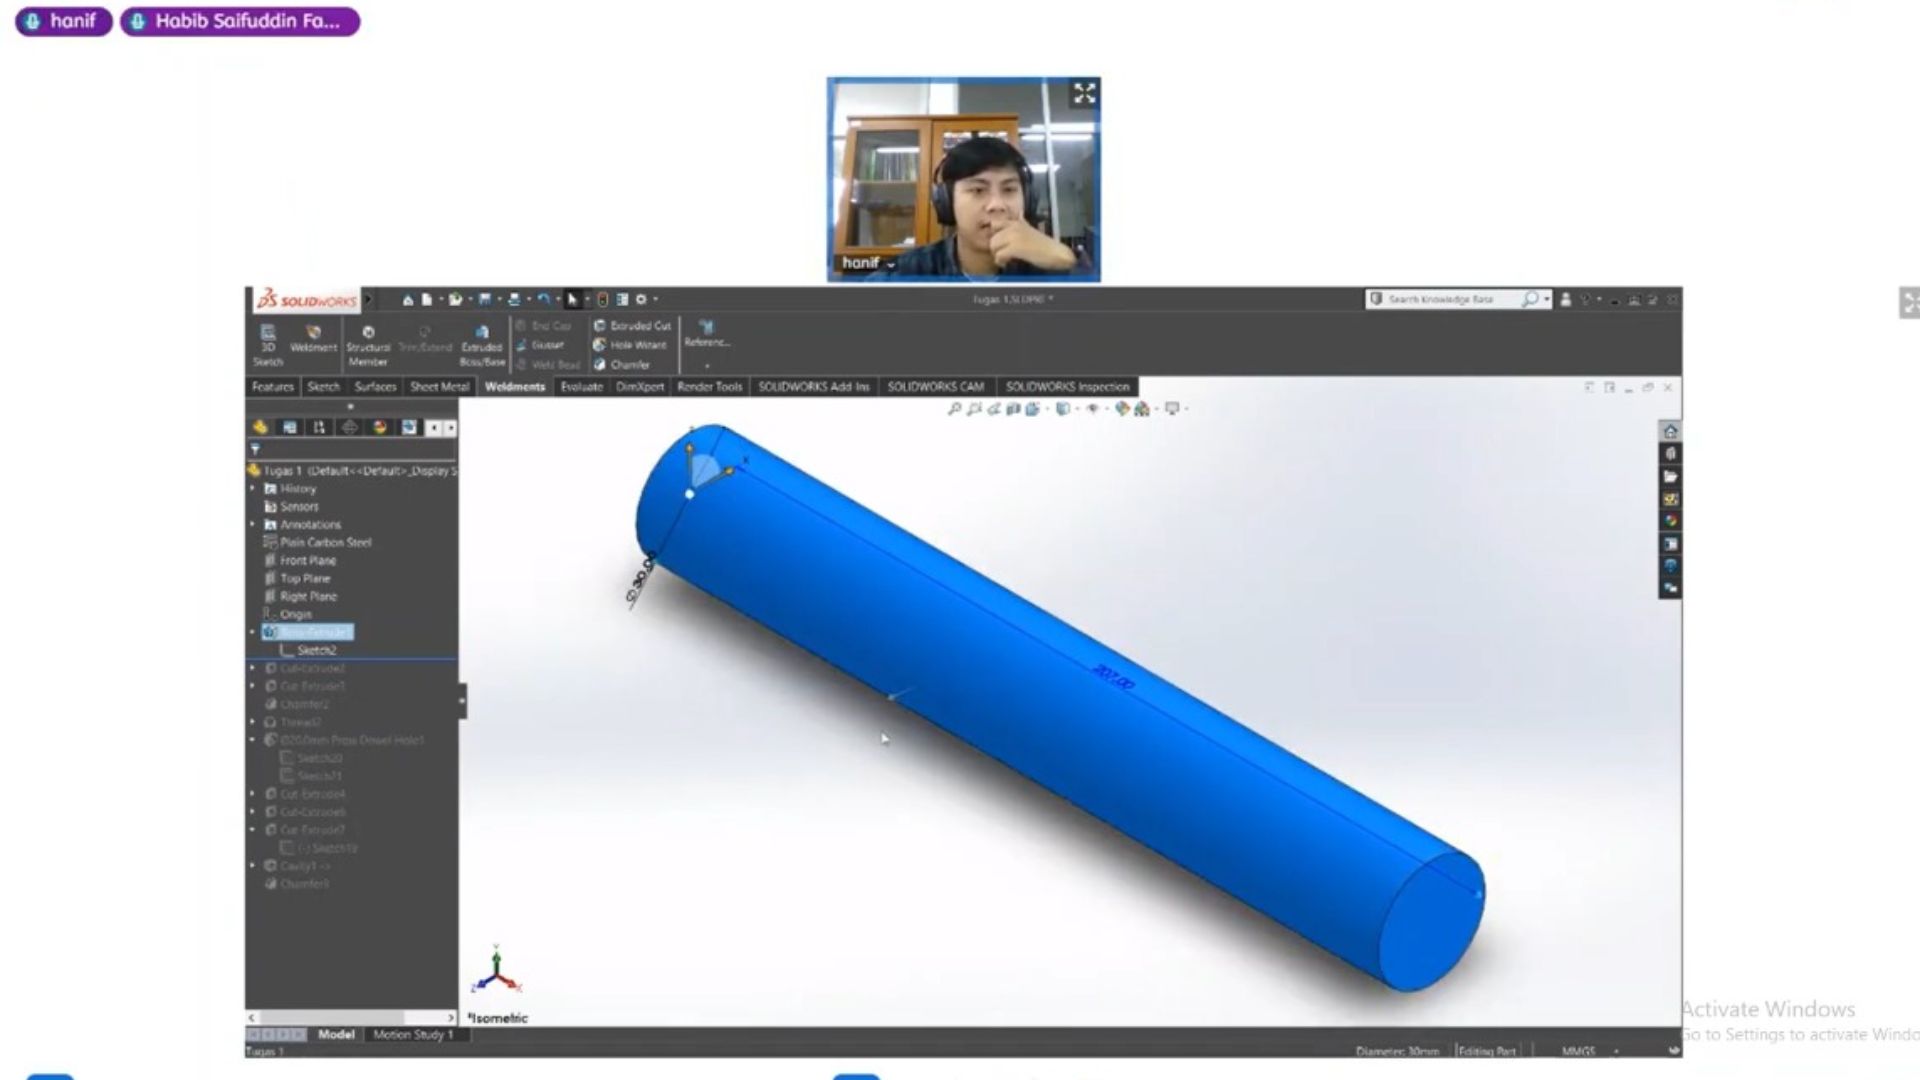Switch to the Evaluate tab
Image resolution: width=1920 pixels, height=1080 pixels.
click(581, 387)
